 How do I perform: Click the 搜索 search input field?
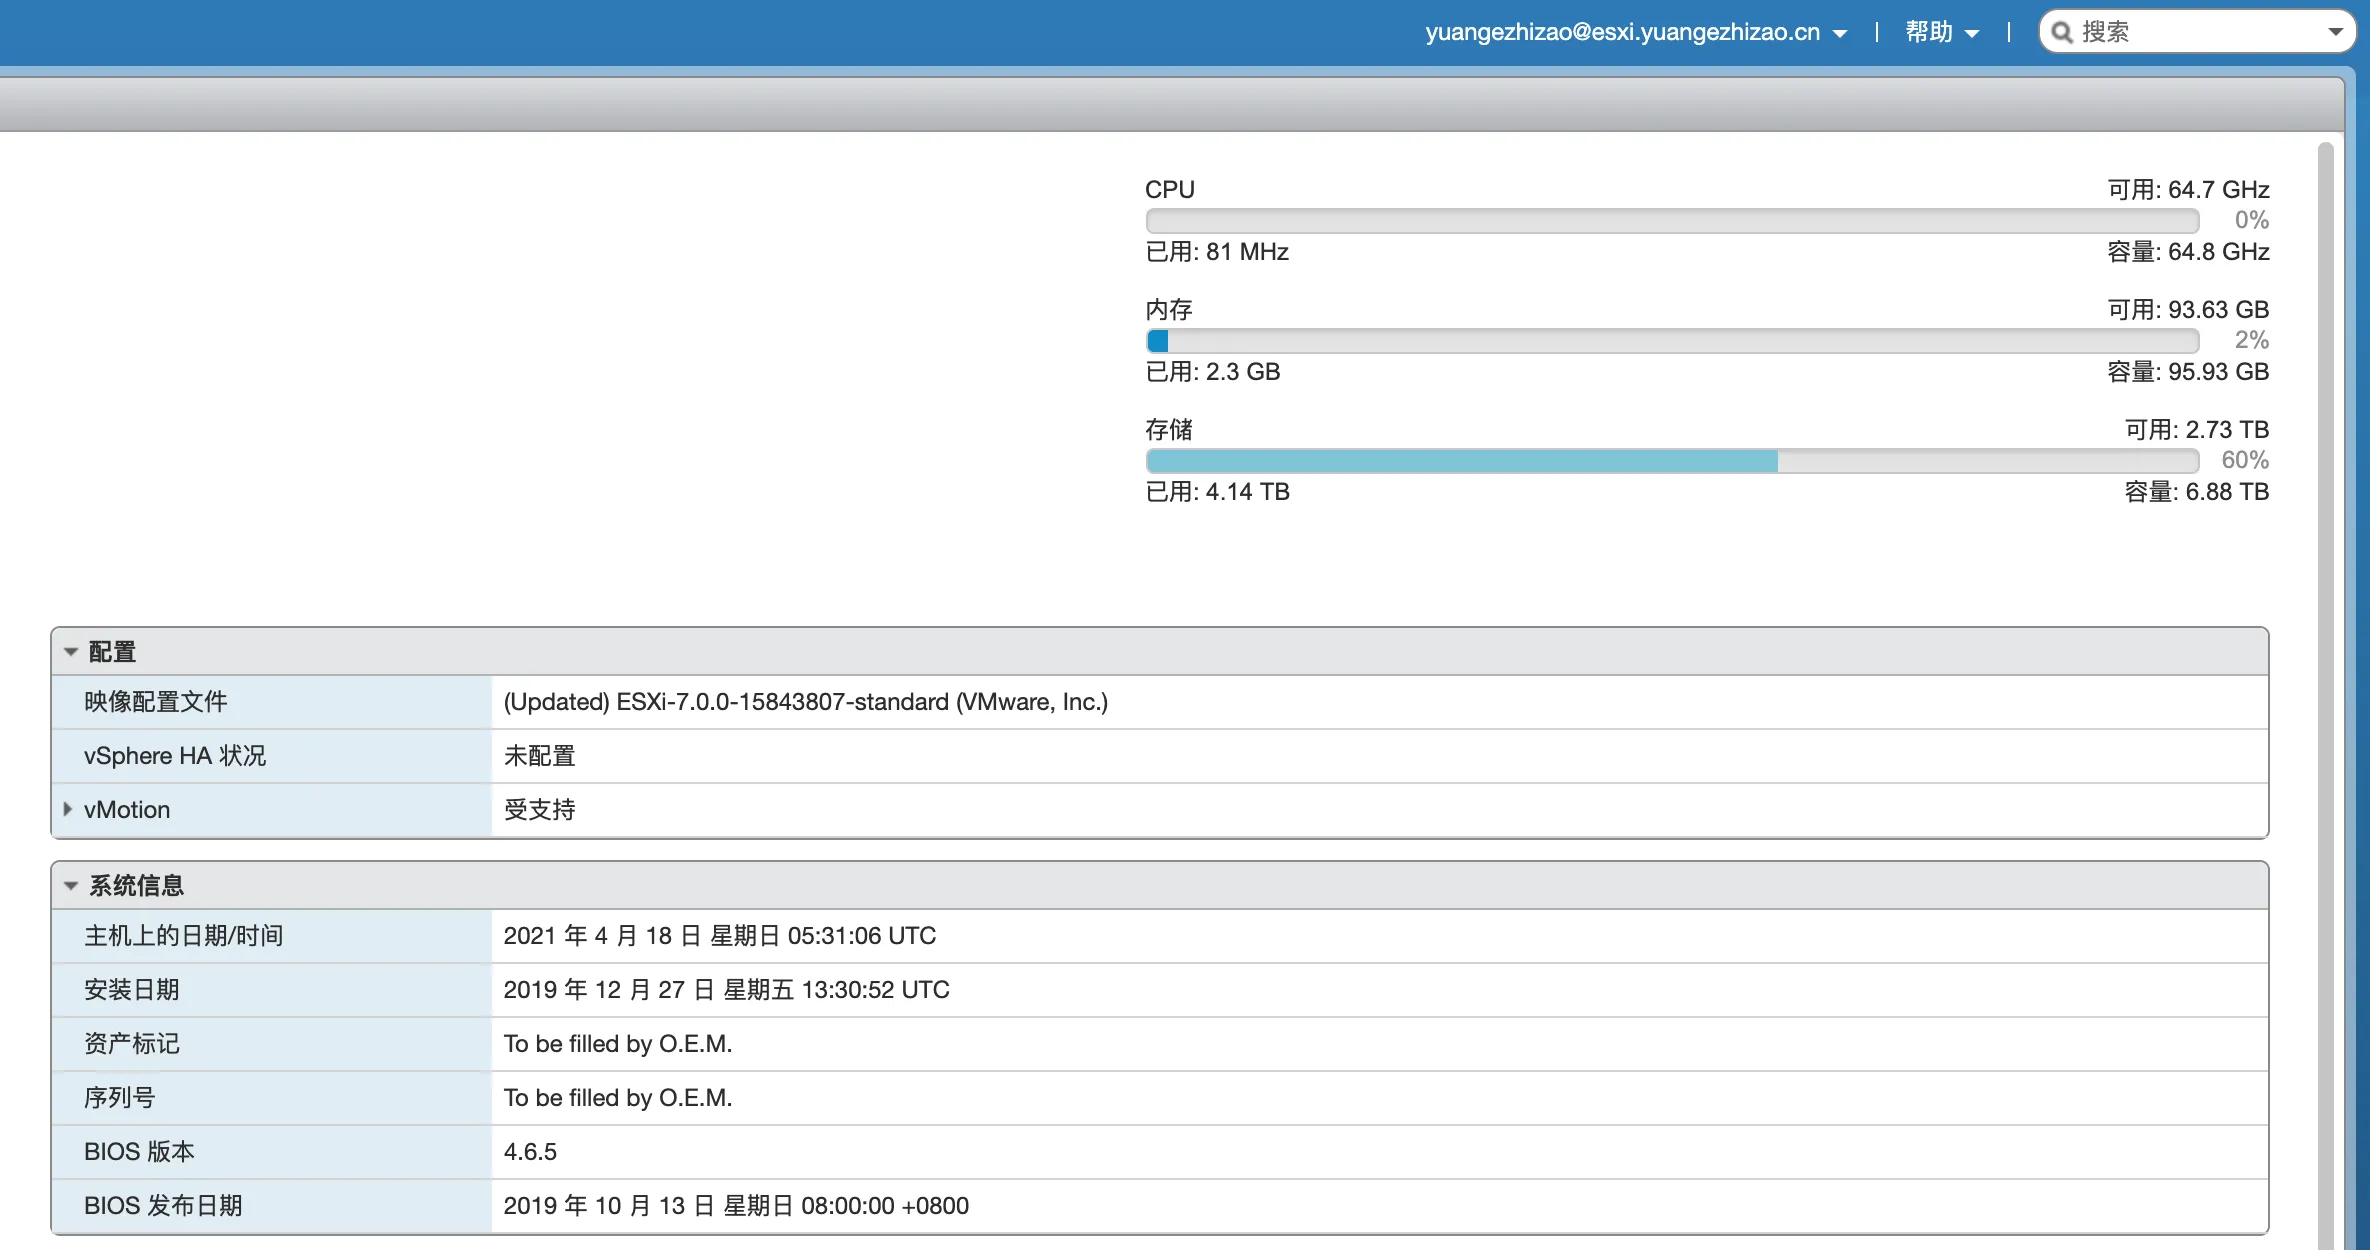pos(2198,32)
